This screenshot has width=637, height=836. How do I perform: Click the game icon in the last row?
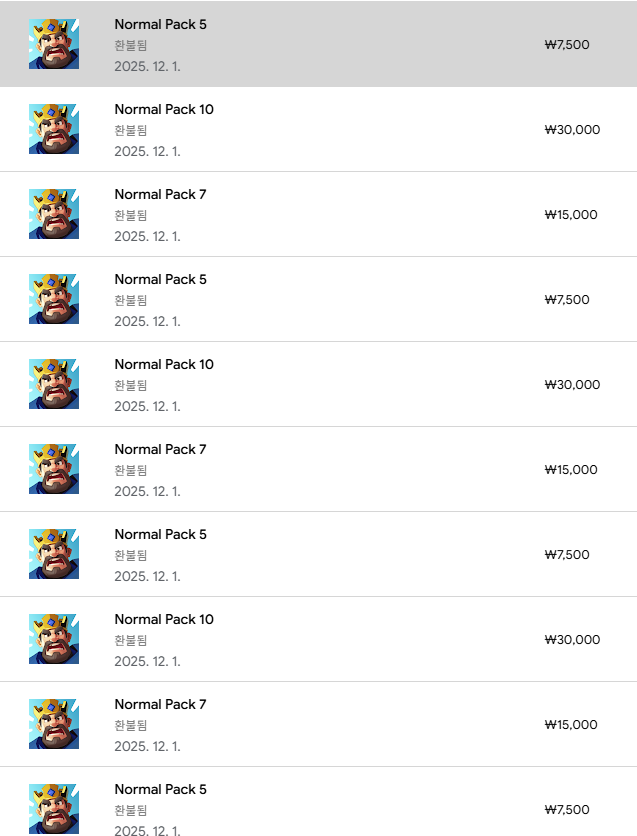54,808
